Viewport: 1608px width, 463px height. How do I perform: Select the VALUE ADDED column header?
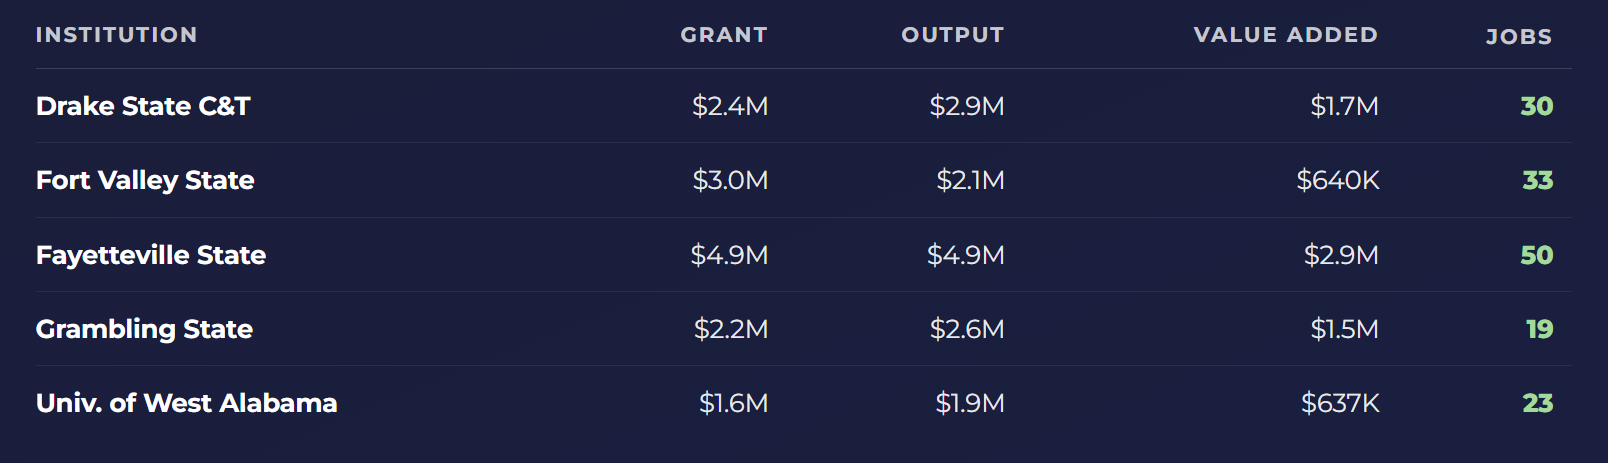(x=1285, y=35)
